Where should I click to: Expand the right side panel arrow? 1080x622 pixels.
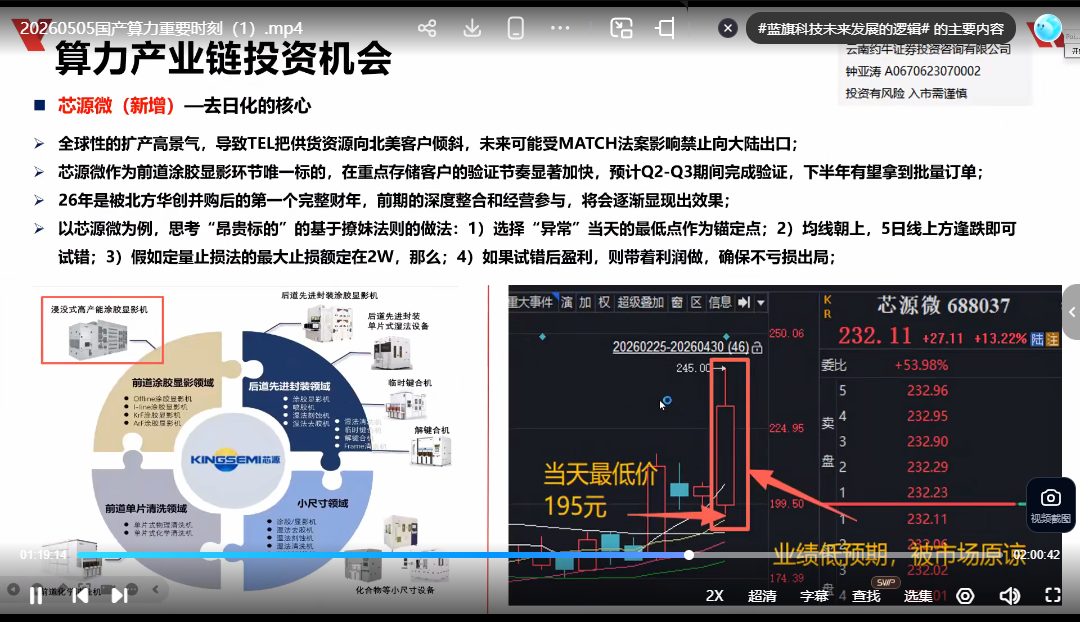1072,312
